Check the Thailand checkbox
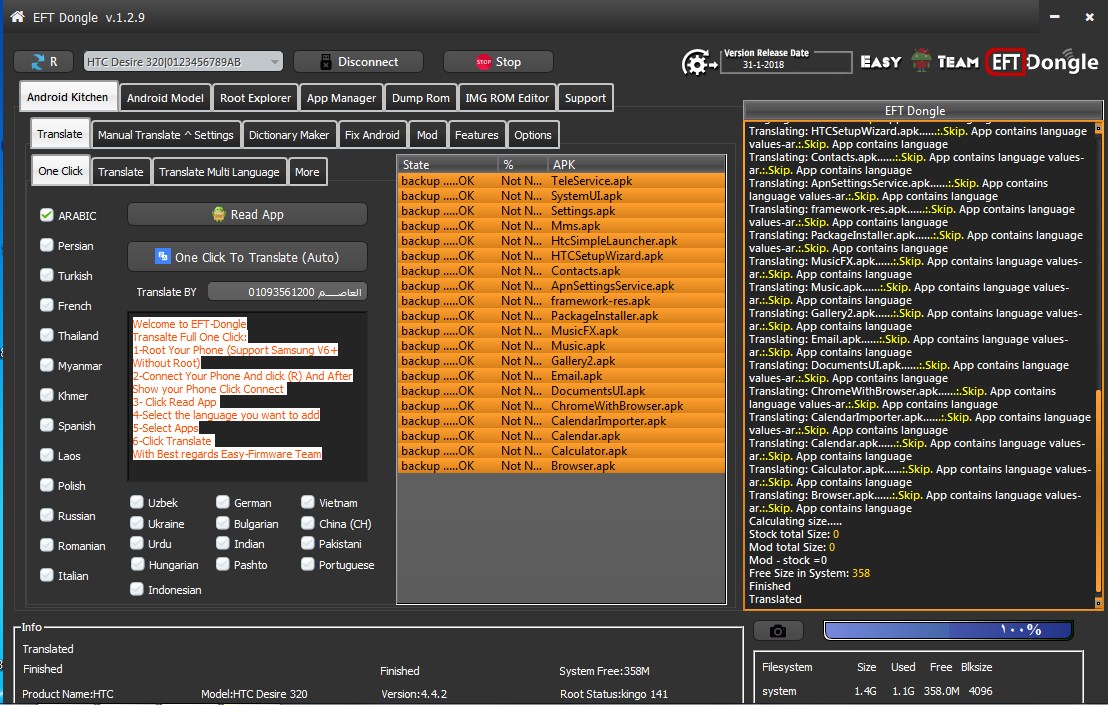This screenshot has width=1108, height=705. (47, 335)
